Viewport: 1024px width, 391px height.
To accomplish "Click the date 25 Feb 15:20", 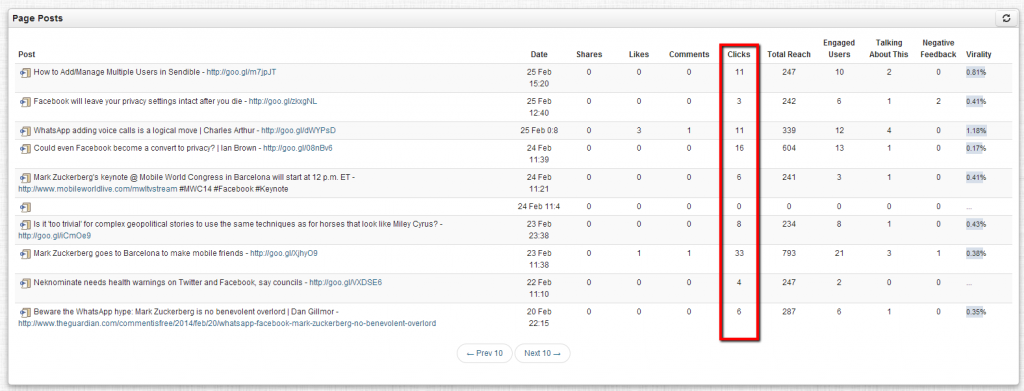I will pos(539,78).
